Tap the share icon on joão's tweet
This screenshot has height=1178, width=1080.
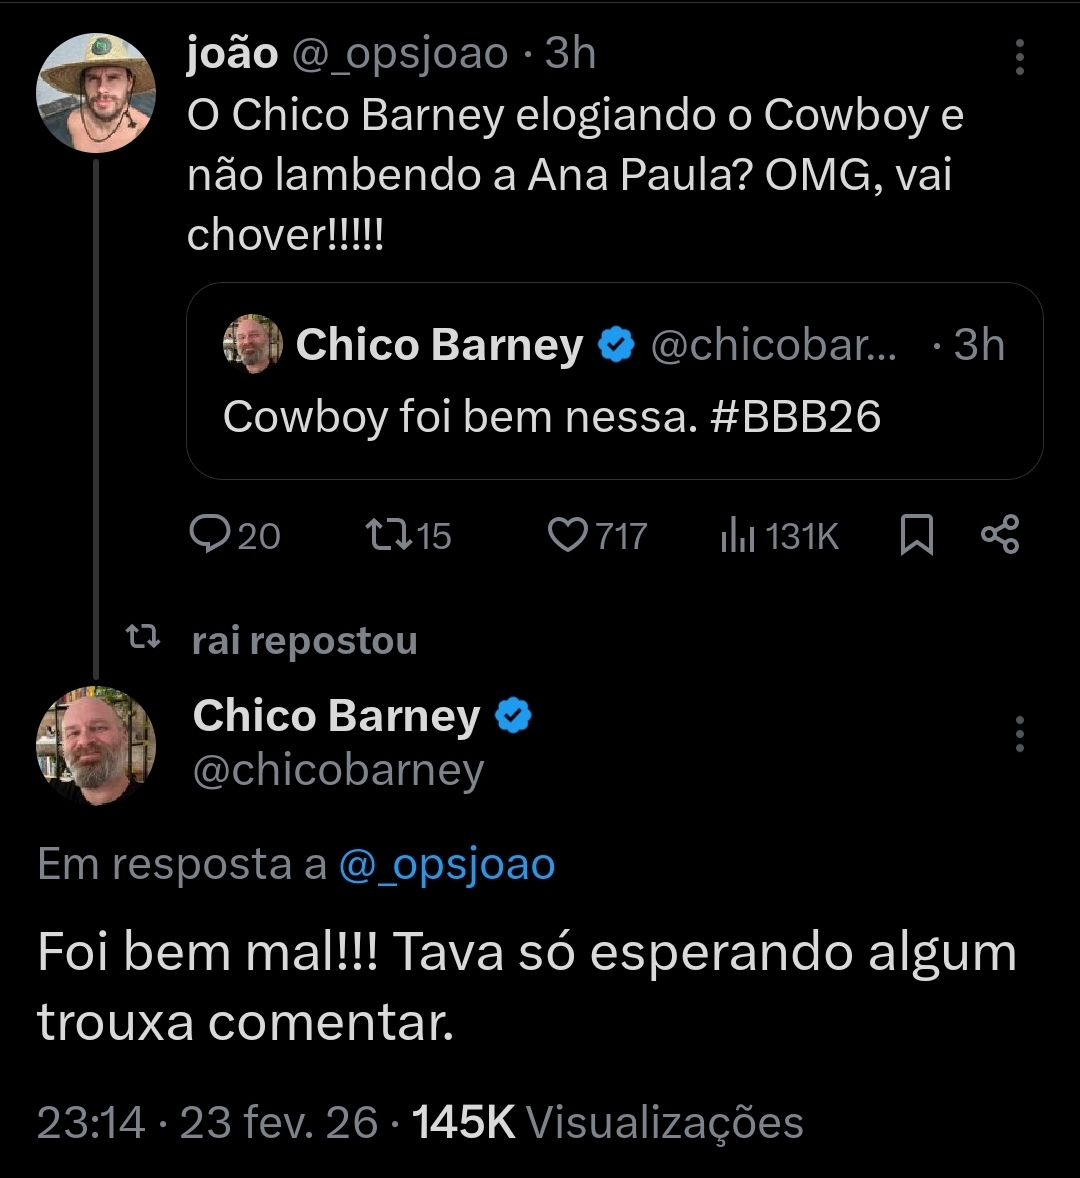[x=1000, y=535]
